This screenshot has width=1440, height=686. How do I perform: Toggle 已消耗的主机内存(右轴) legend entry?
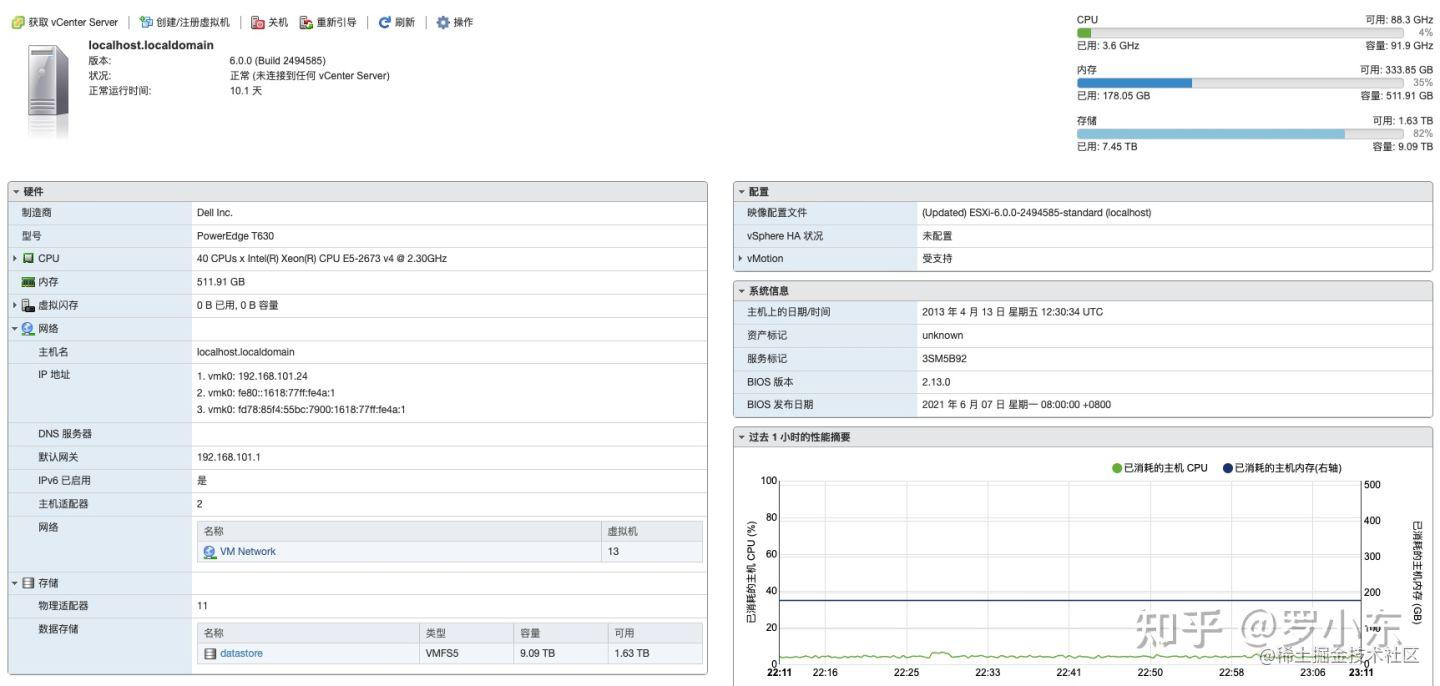[1282, 468]
